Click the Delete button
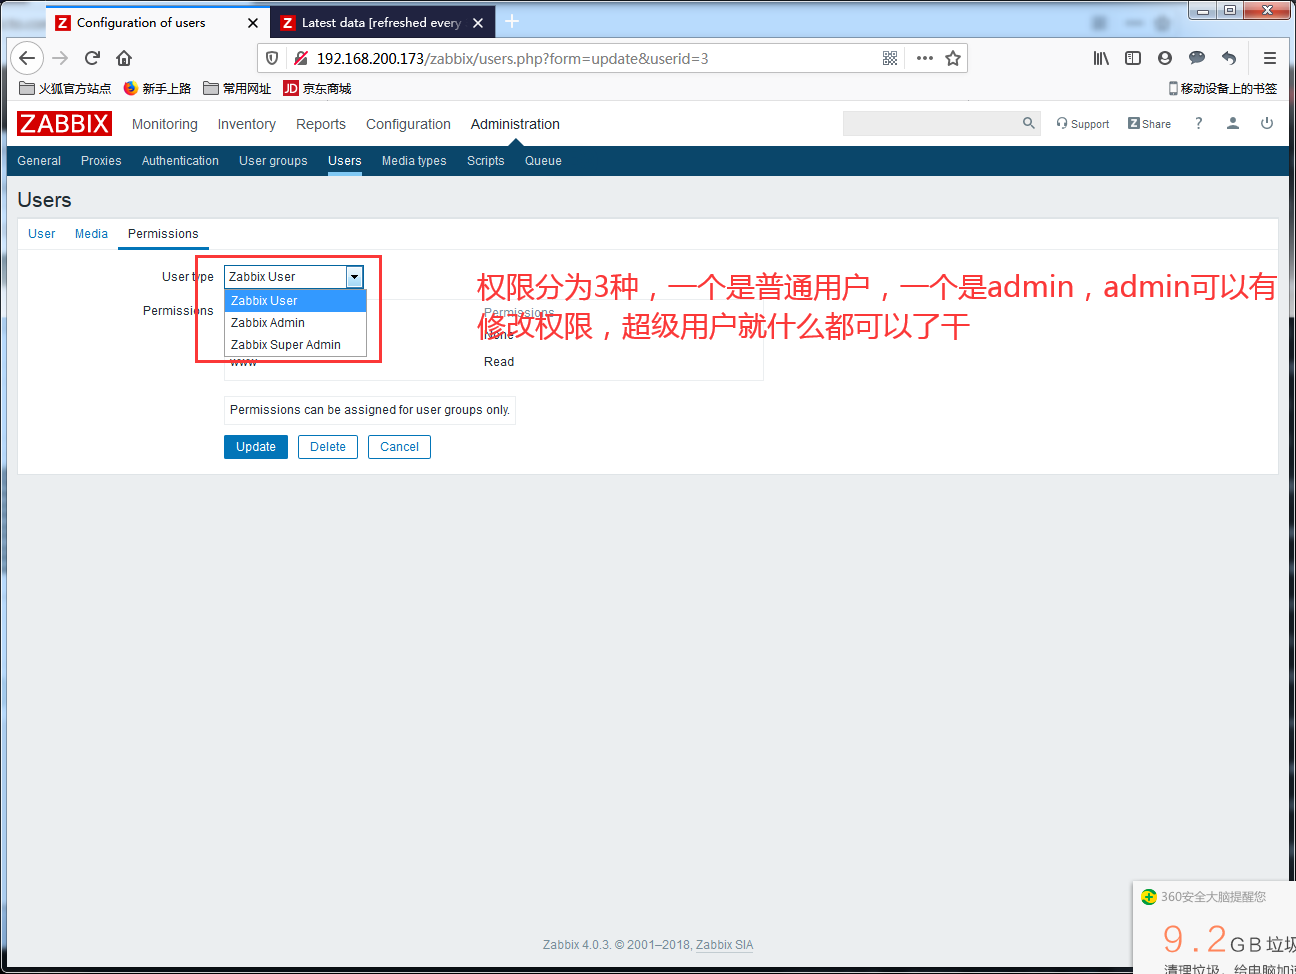 point(328,447)
